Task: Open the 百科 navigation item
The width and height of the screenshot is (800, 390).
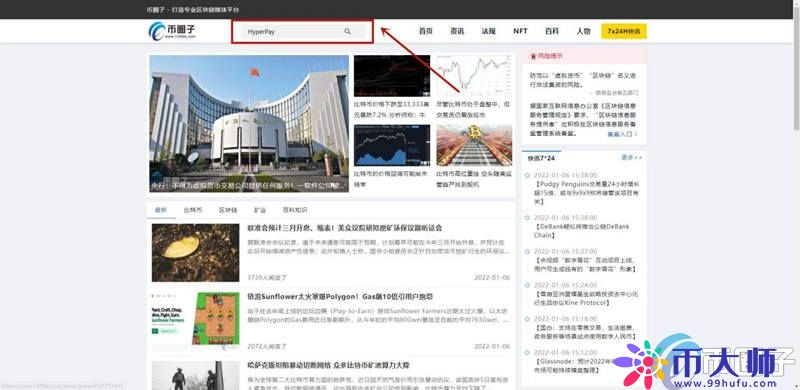Action: pyautogui.click(x=552, y=31)
